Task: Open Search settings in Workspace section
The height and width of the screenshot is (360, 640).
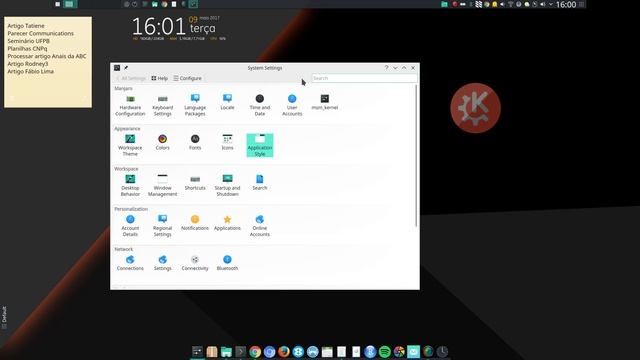Action: point(260,182)
